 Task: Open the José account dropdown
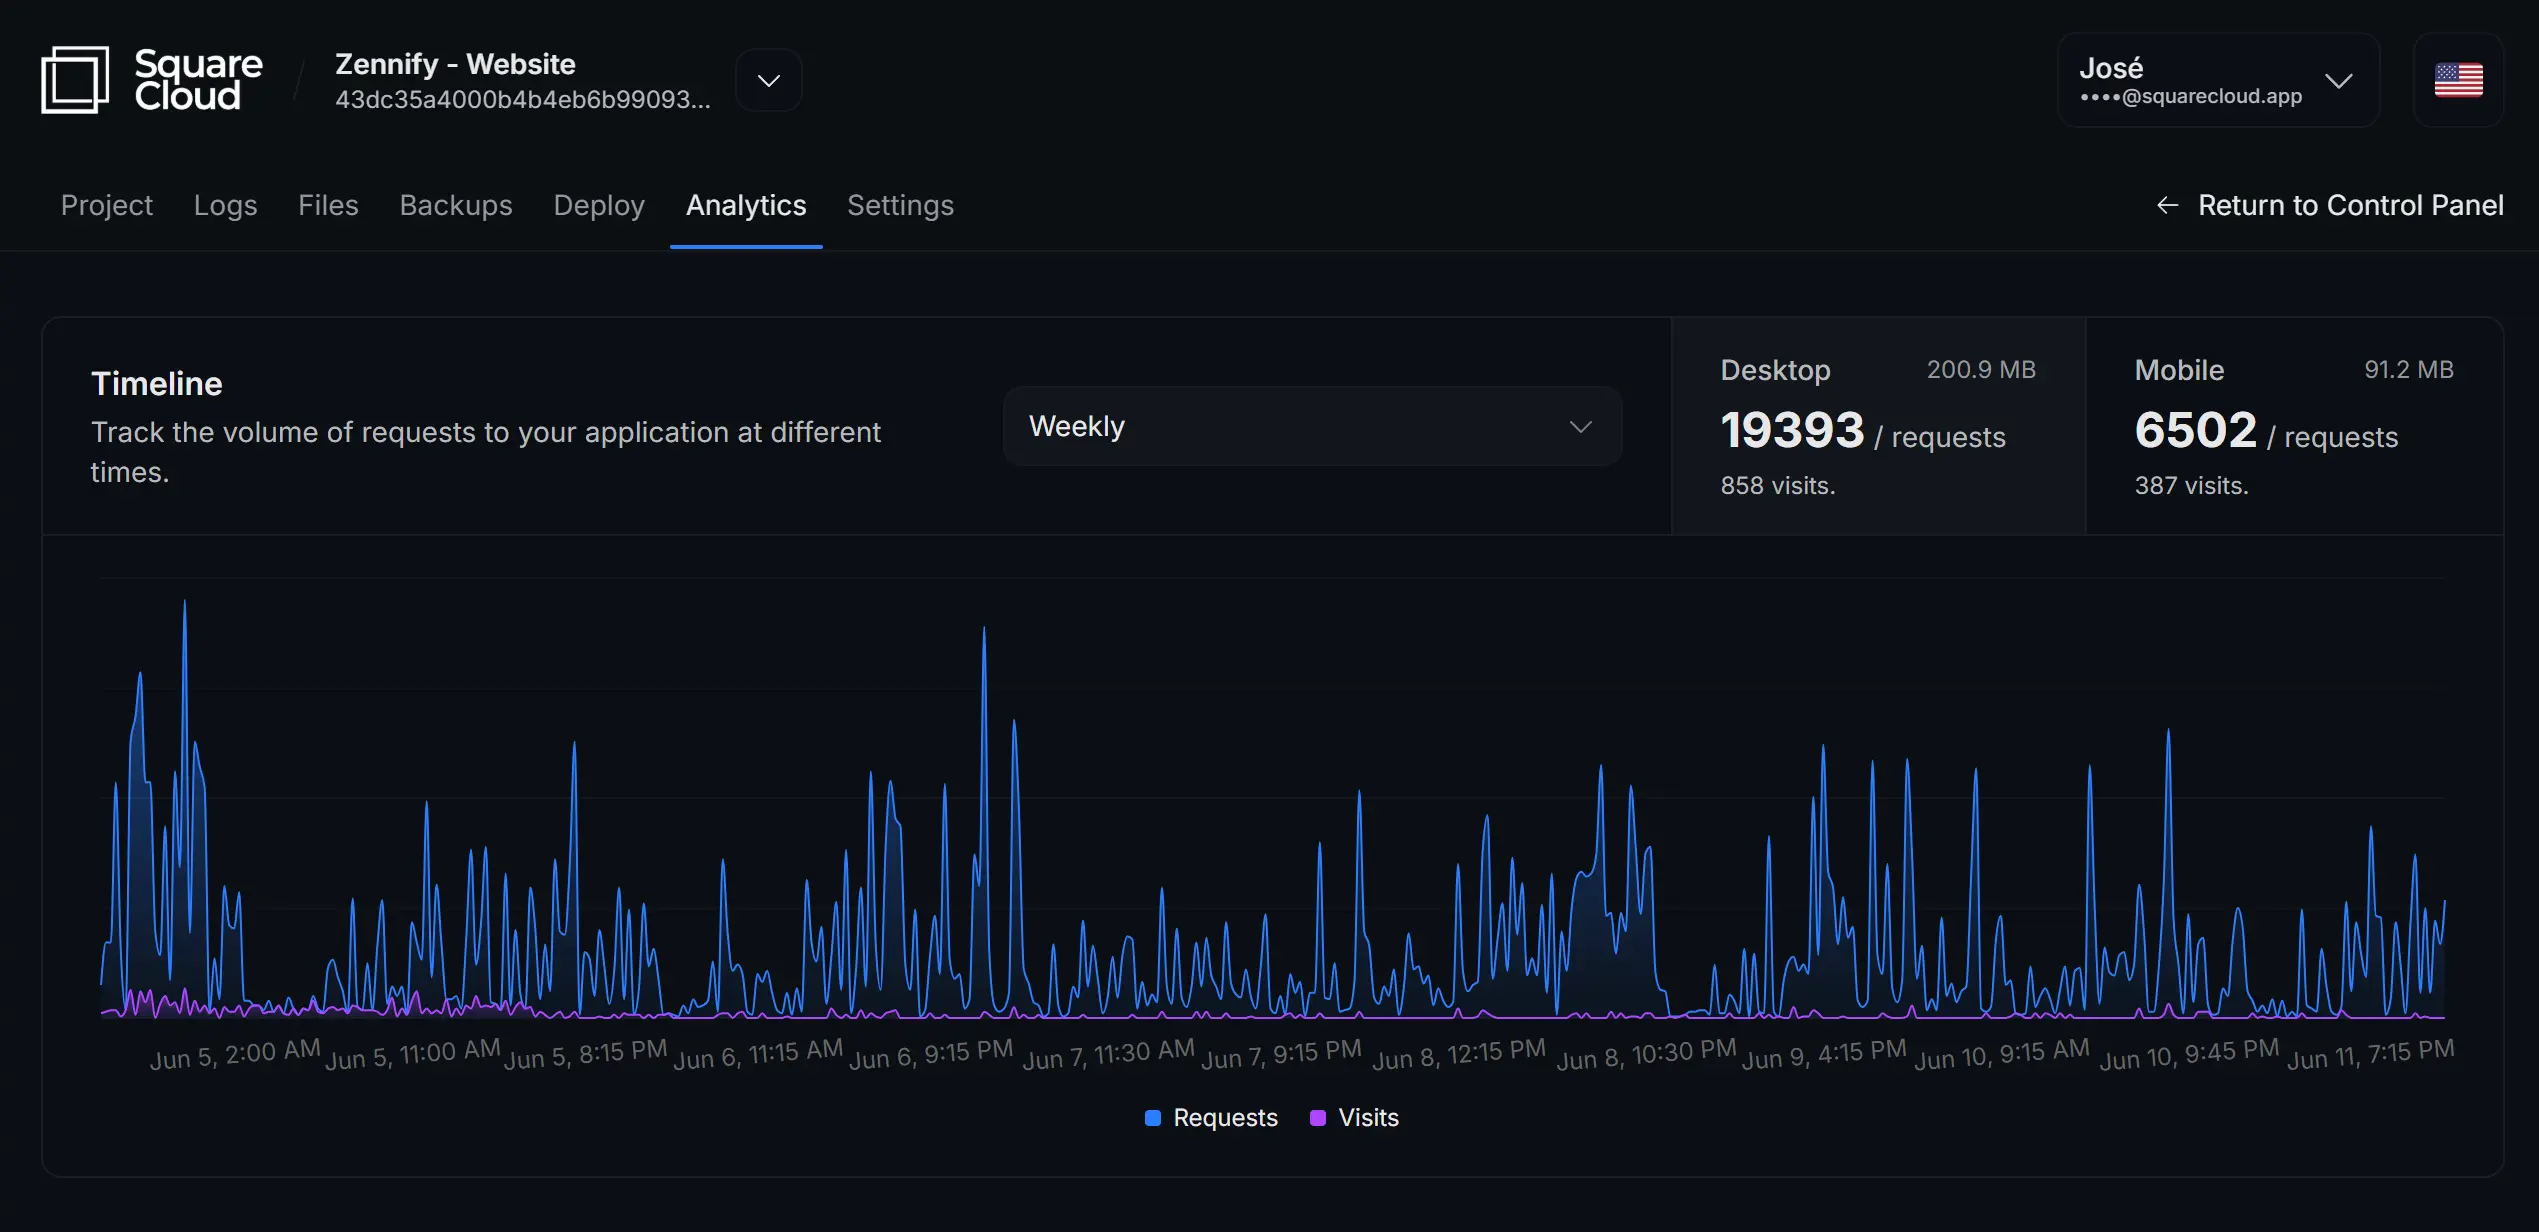(x=2218, y=80)
